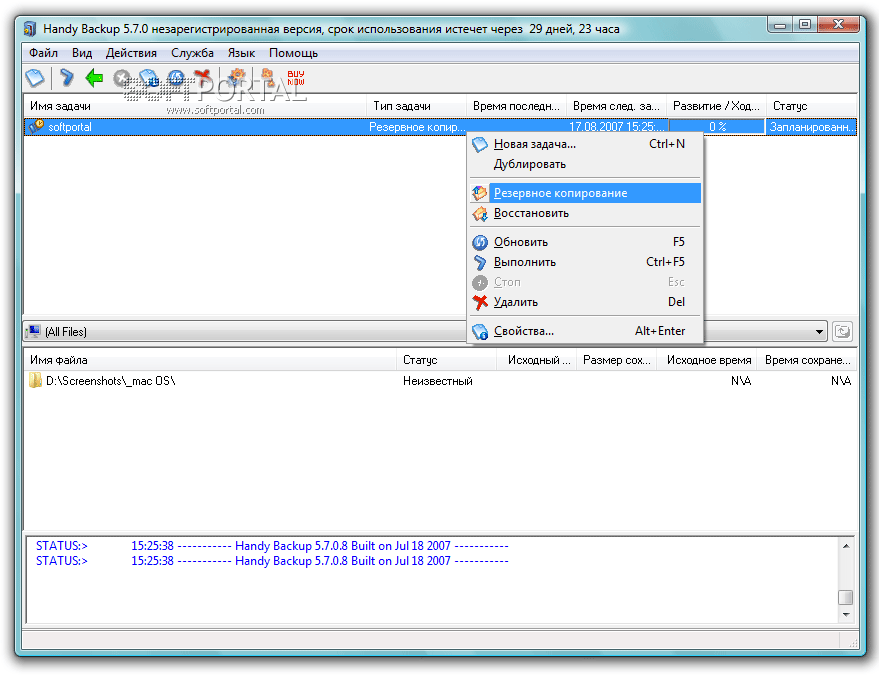The width and height of the screenshot is (879, 675).
Task: Click the Время последн... column header
Action: (x=516, y=106)
